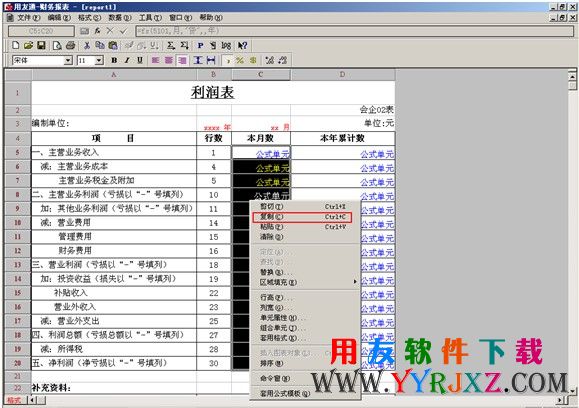Click the blue P toolbar icon

(200, 45)
